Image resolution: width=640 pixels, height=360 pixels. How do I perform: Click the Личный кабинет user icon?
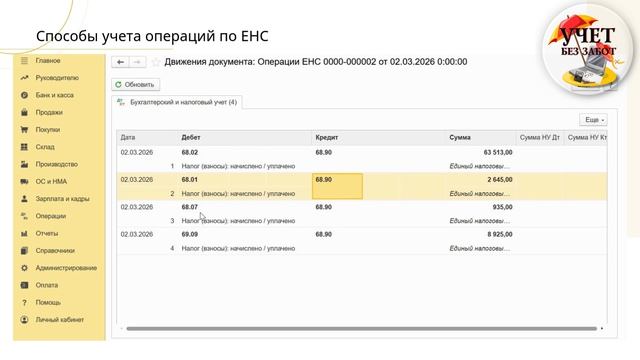(x=24, y=320)
